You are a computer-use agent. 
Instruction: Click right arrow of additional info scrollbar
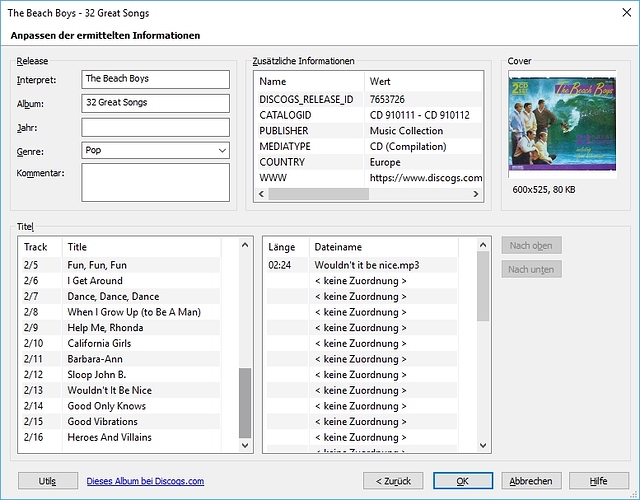(x=476, y=194)
